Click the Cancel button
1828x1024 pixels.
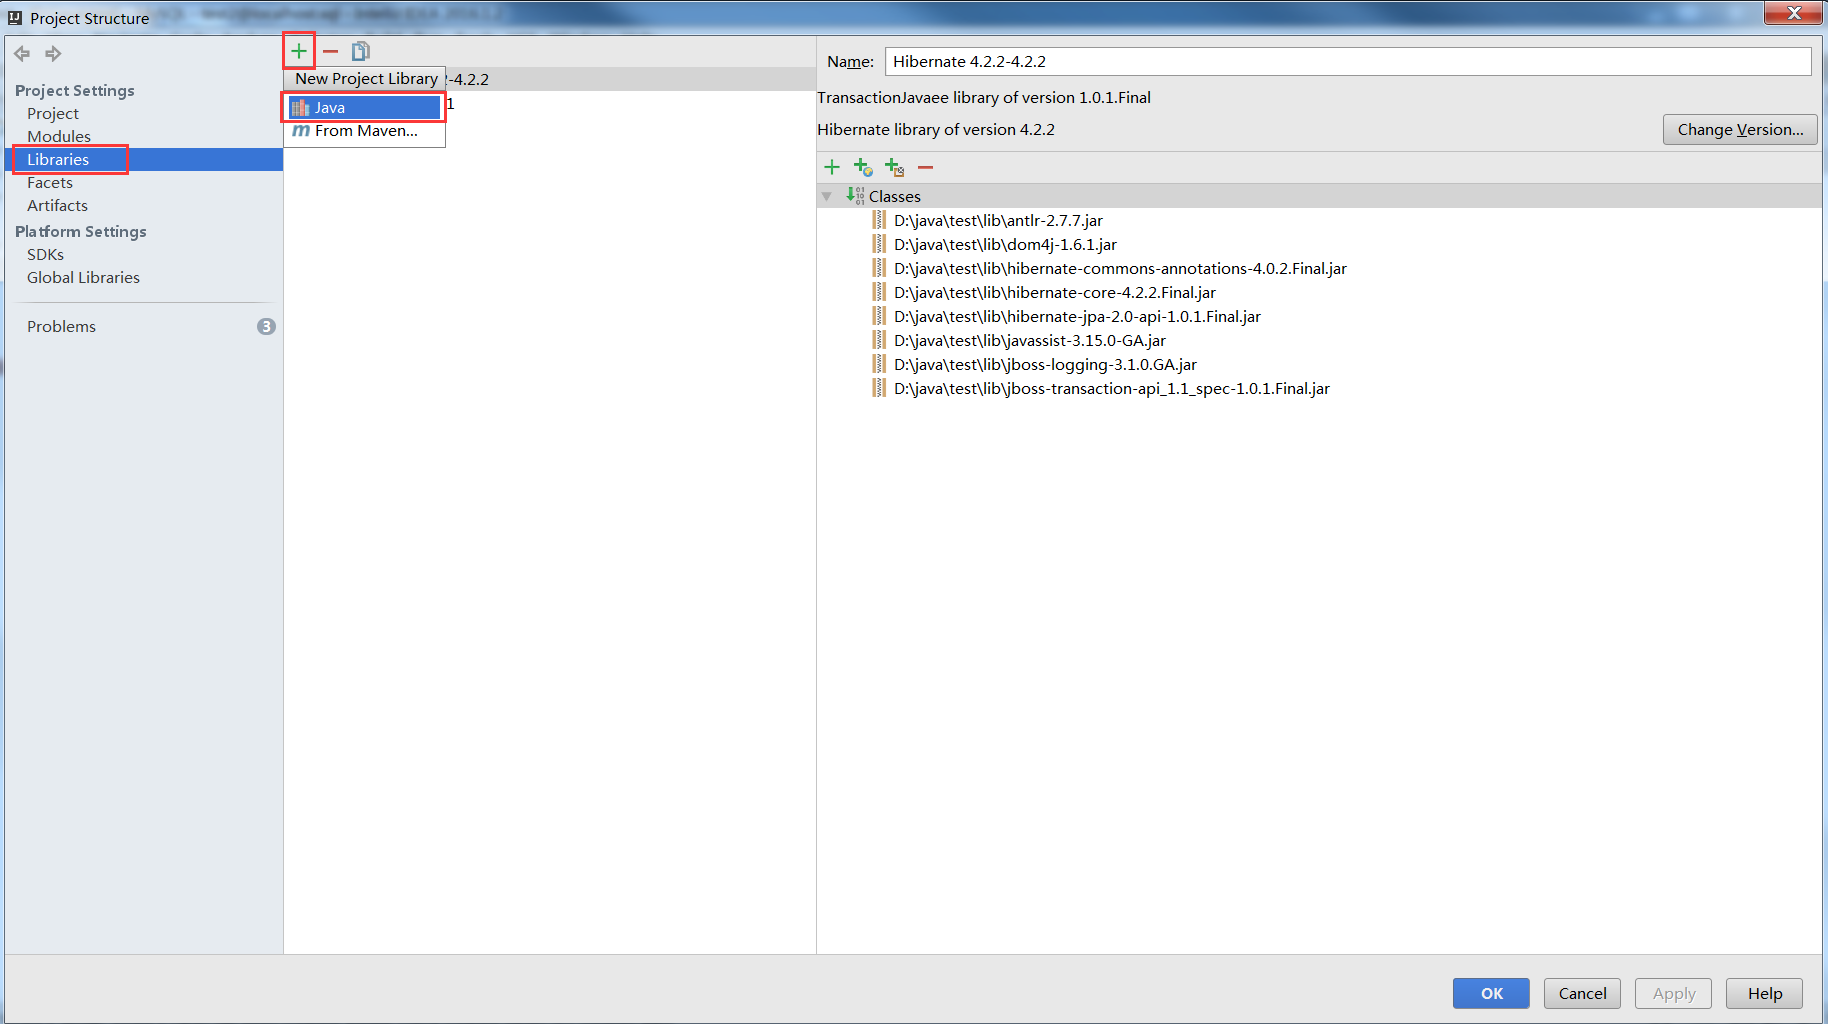(x=1582, y=993)
